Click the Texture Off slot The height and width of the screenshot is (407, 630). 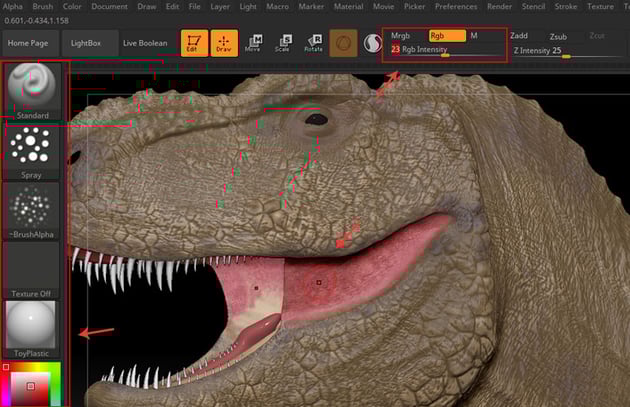tap(31, 268)
